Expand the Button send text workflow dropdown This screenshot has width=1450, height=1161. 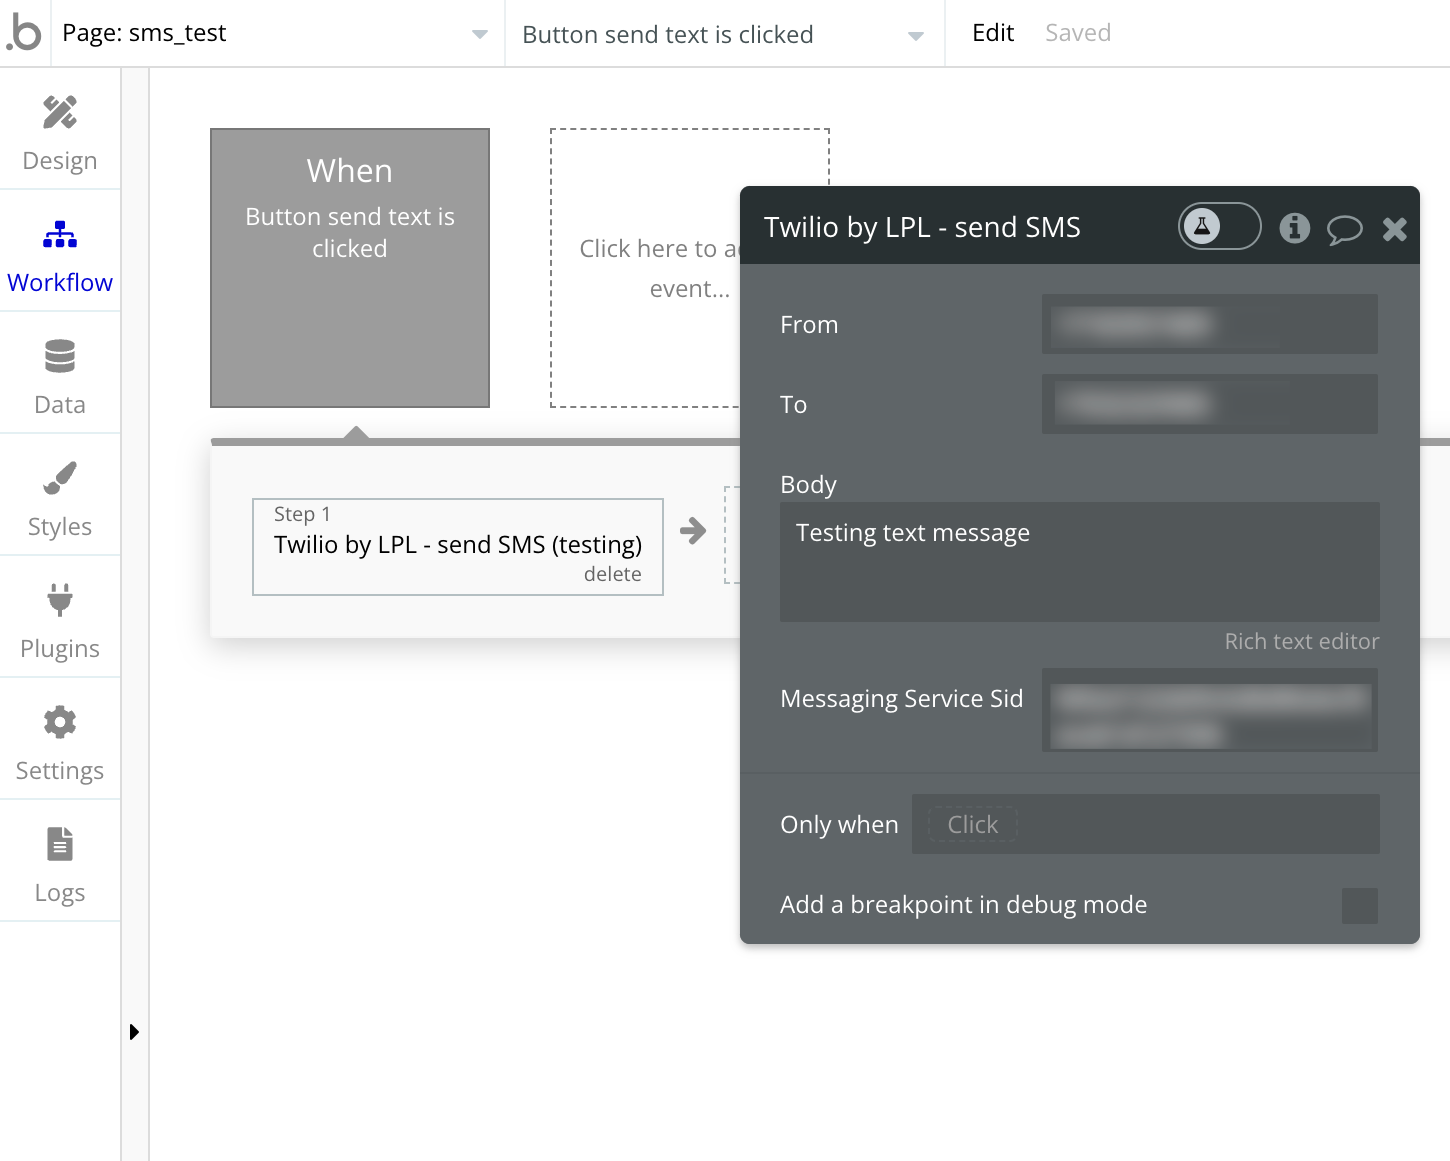(x=914, y=36)
